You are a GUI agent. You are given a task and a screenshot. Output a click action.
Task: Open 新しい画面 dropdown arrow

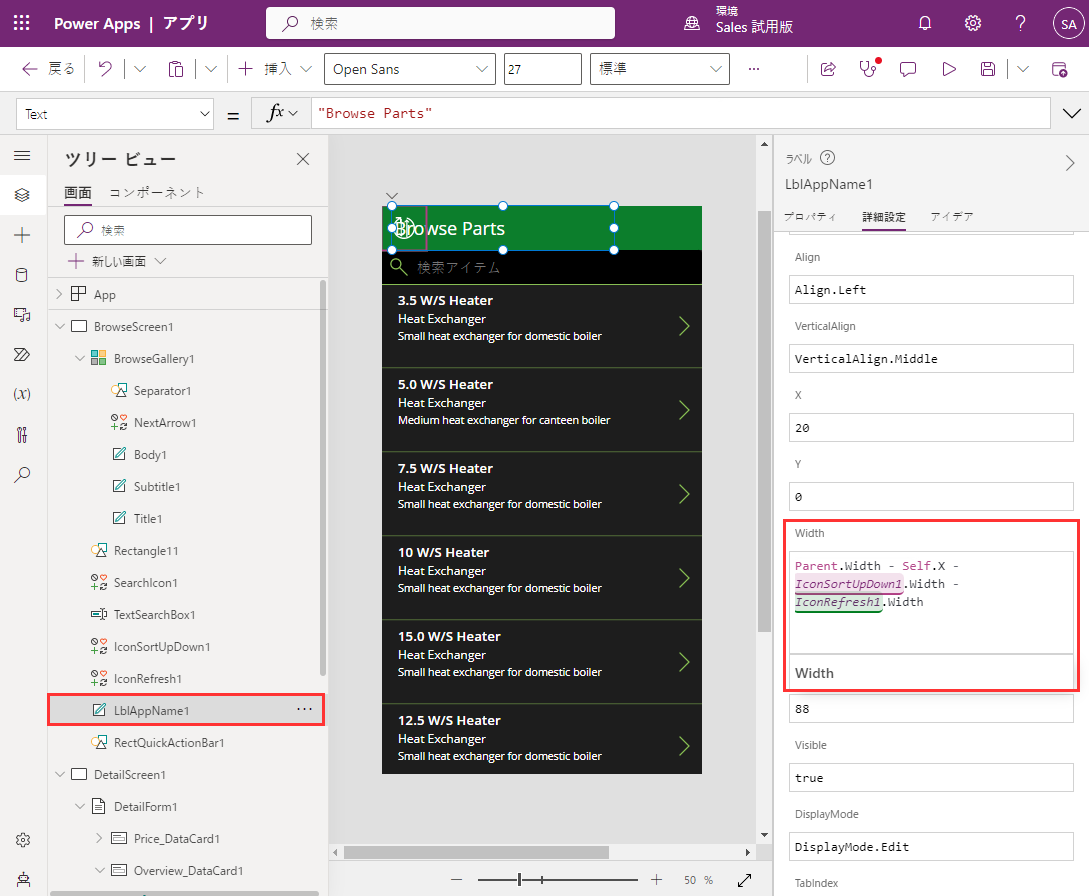point(160,261)
